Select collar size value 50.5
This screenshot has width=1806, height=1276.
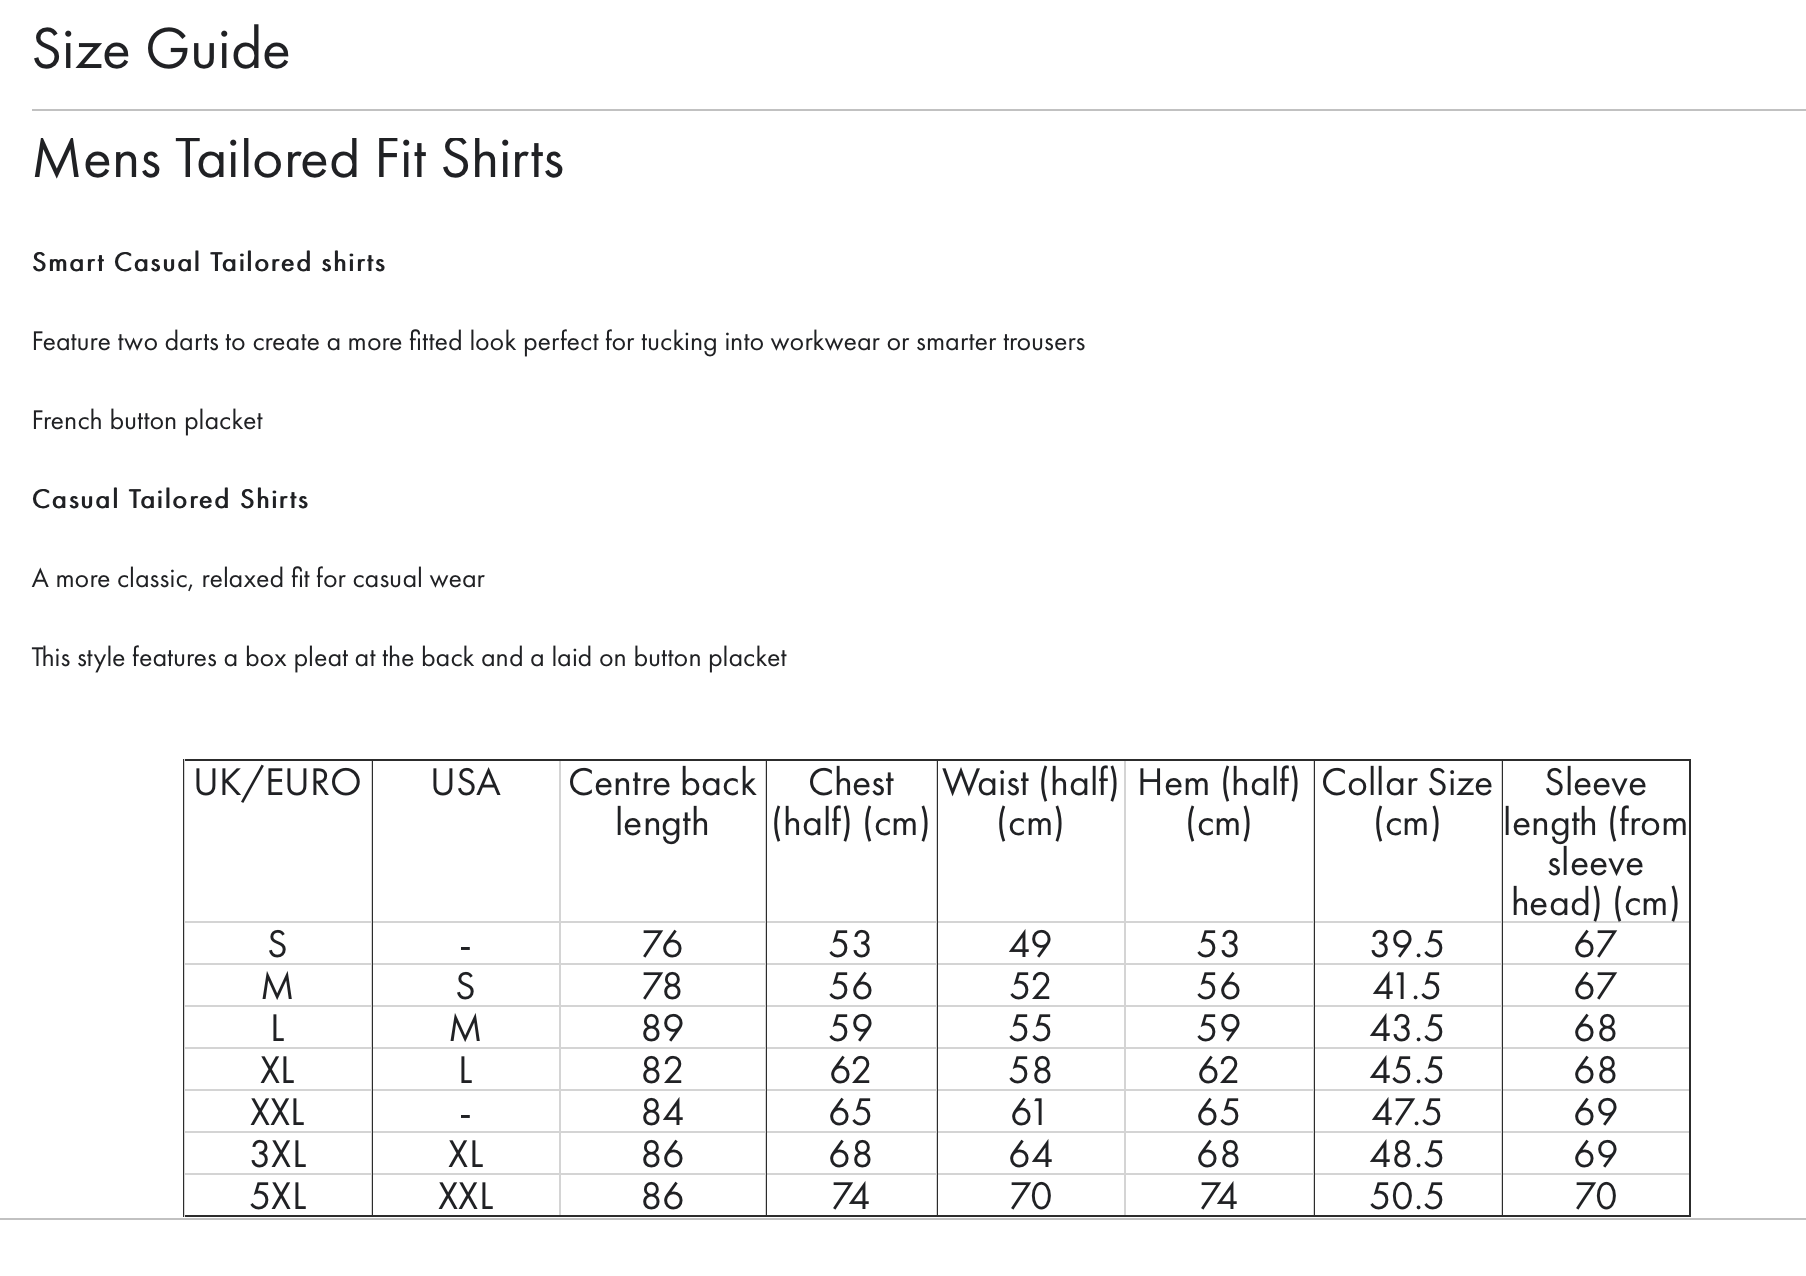1407,1196
